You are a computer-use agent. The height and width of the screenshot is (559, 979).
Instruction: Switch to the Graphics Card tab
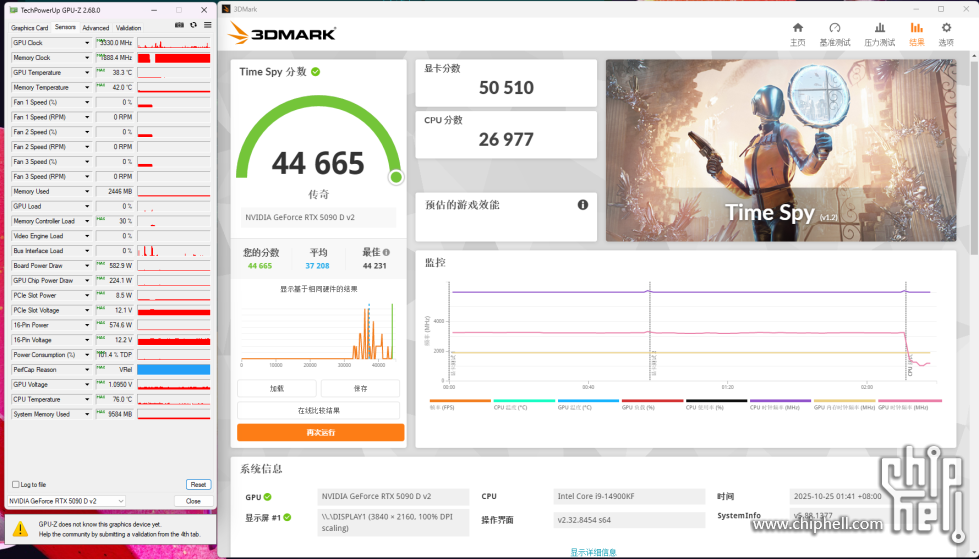29,28
